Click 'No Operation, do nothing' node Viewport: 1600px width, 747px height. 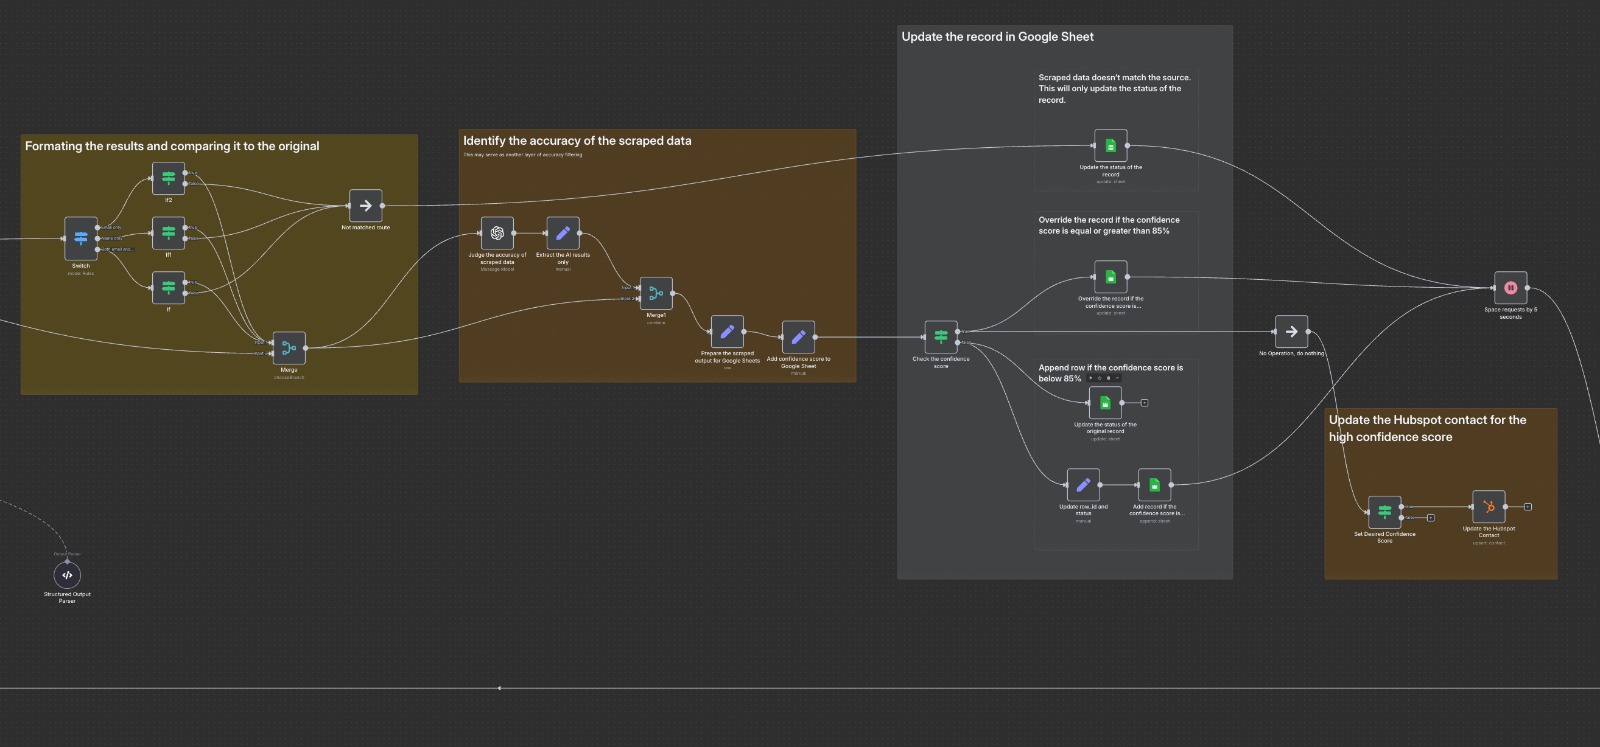[1291, 331]
